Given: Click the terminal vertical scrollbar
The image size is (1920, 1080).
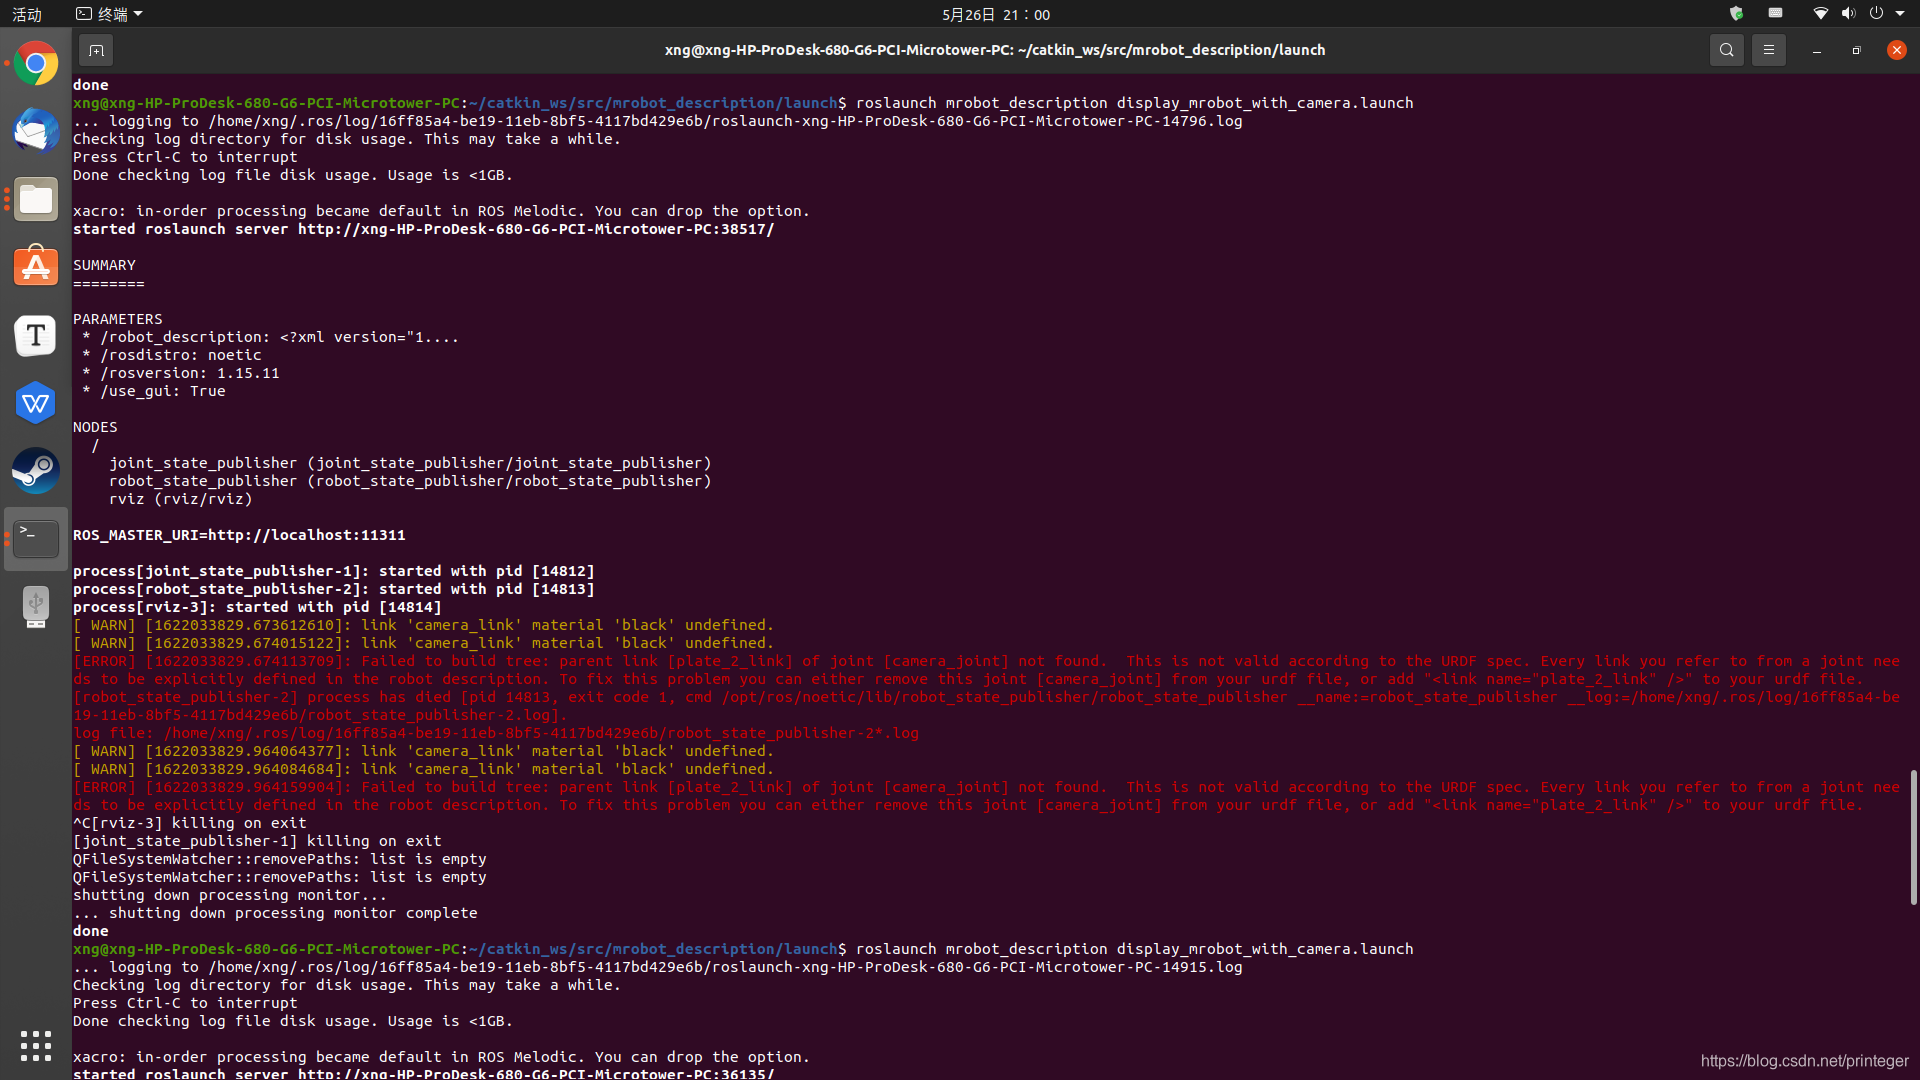Looking at the screenshot, I should tap(1913, 836).
